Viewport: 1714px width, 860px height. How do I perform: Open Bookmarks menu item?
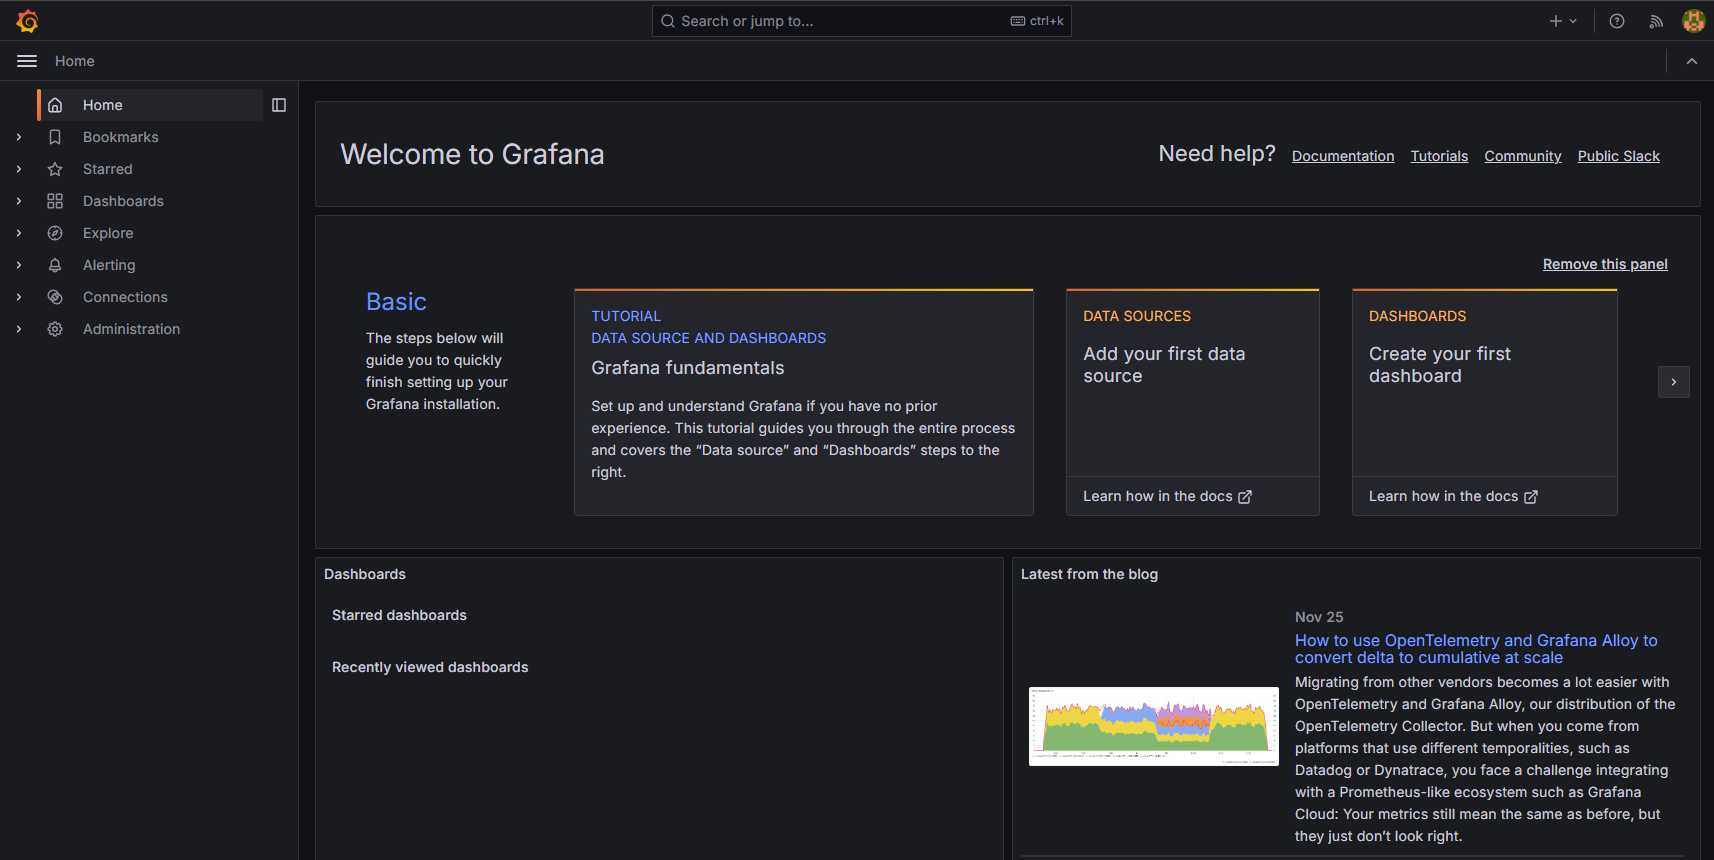[x=120, y=137]
